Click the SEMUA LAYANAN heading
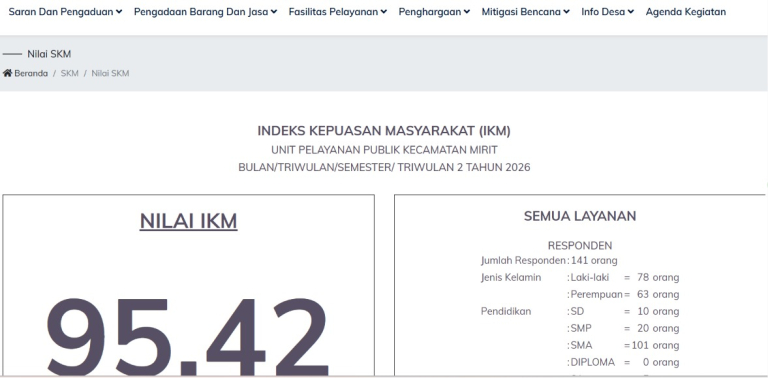The image size is (768, 378). [x=580, y=216]
